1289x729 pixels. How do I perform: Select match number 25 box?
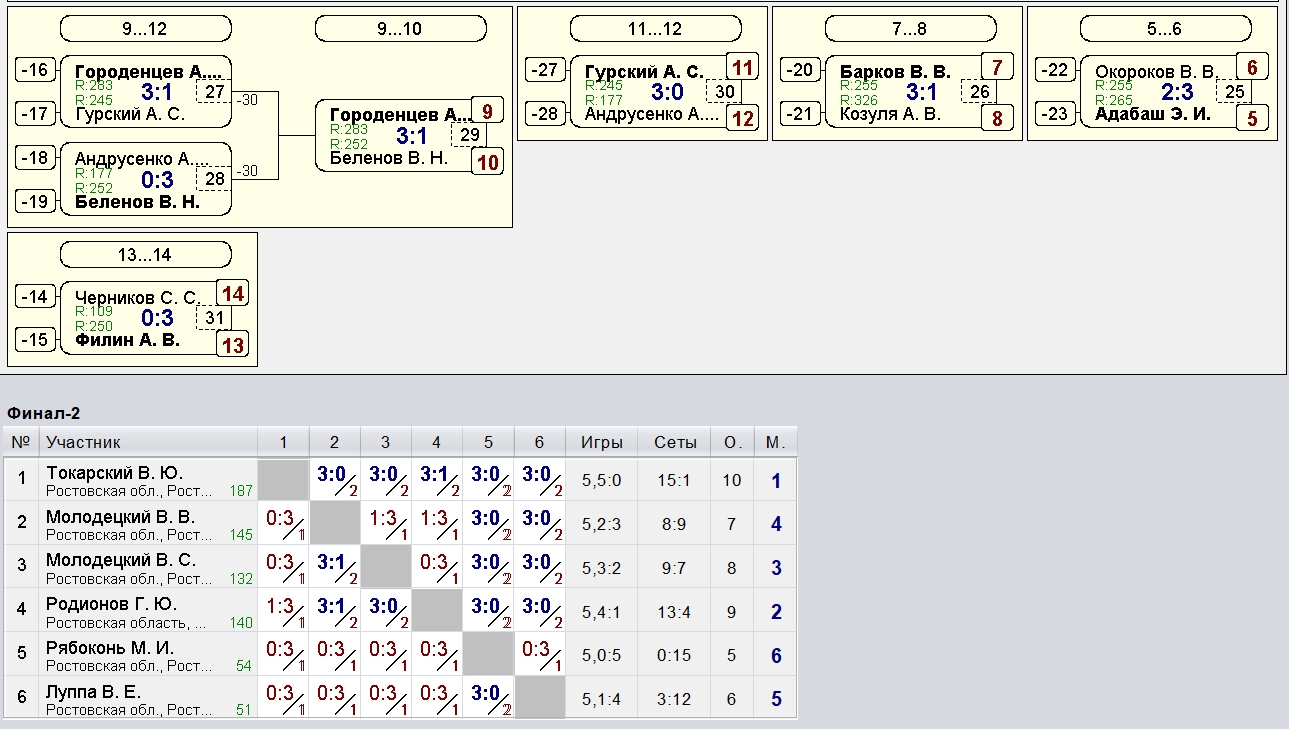(1234, 92)
